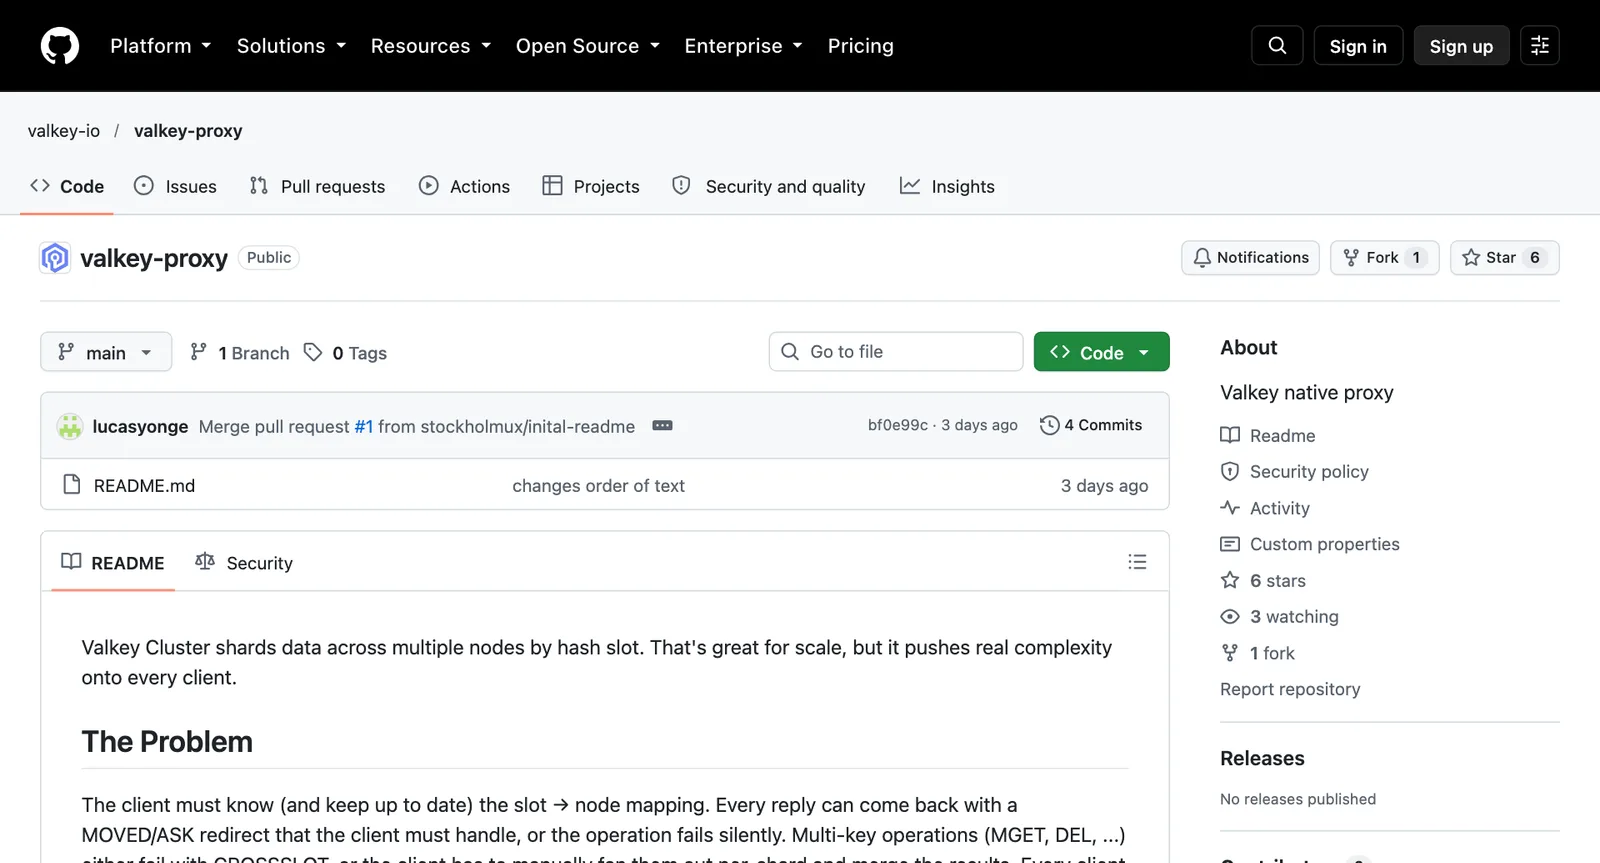Open the 1 Branch link
The image size is (1600, 863).
[240, 352]
